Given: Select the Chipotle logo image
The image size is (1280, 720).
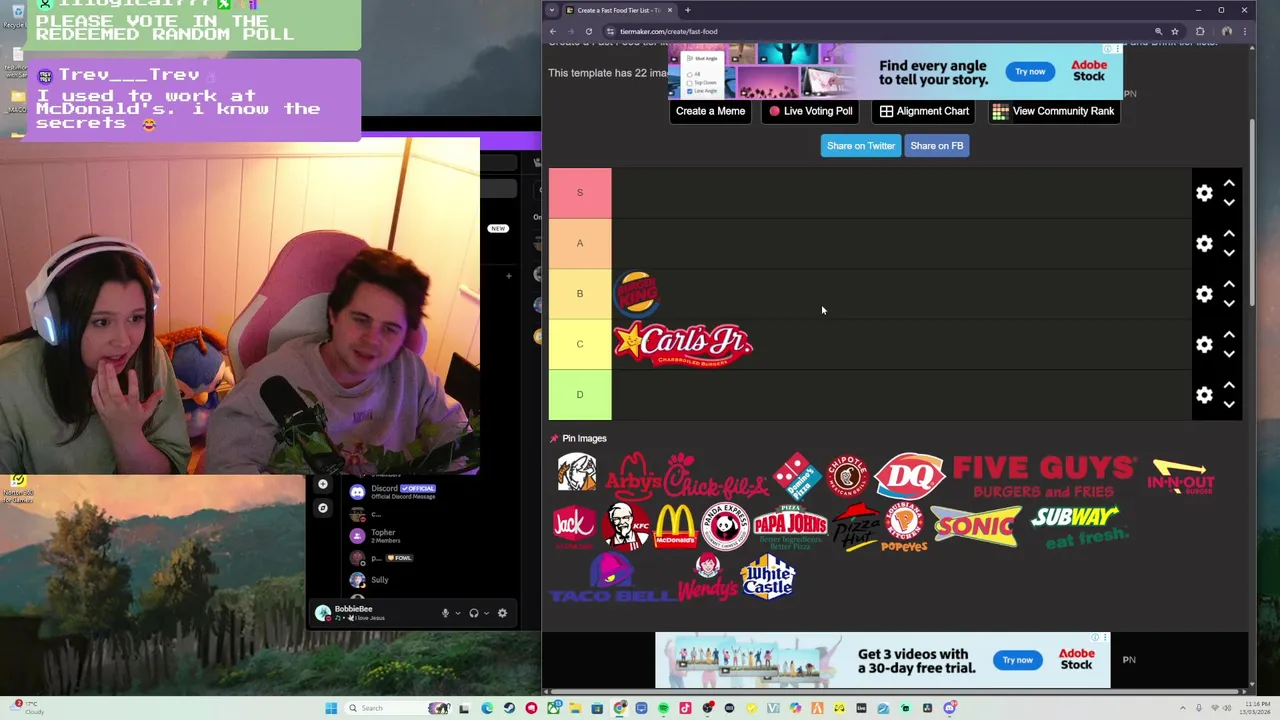Looking at the screenshot, I should pyautogui.click(x=847, y=475).
